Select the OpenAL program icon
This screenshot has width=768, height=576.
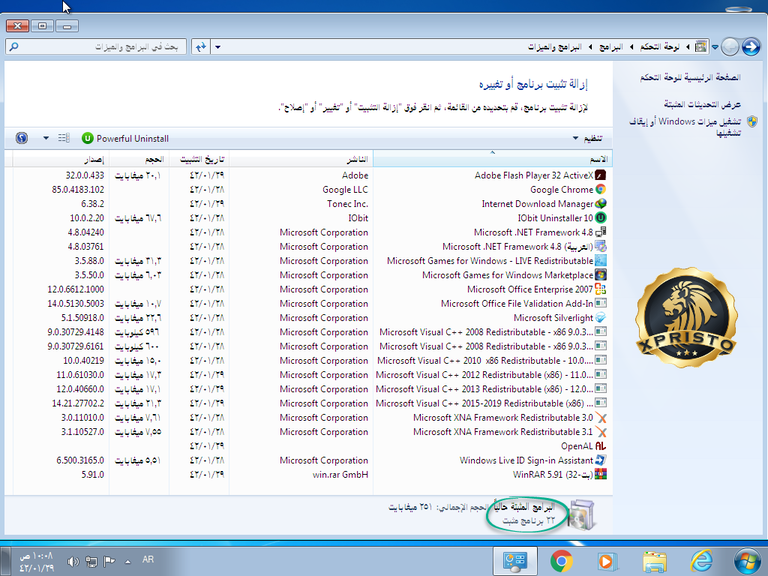pyautogui.click(x=600, y=446)
